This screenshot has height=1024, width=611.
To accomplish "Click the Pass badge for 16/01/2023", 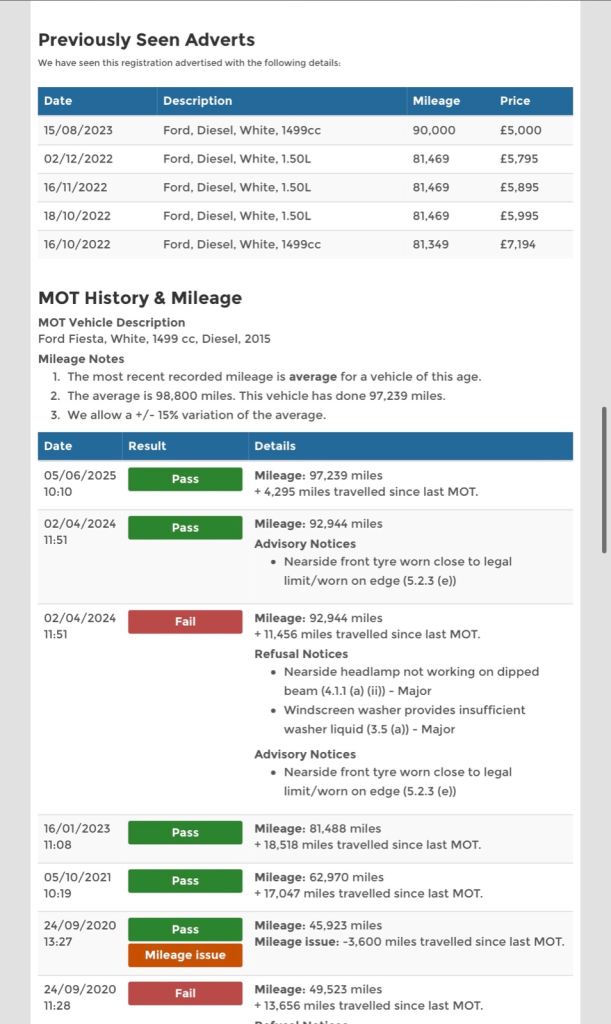I will [185, 832].
